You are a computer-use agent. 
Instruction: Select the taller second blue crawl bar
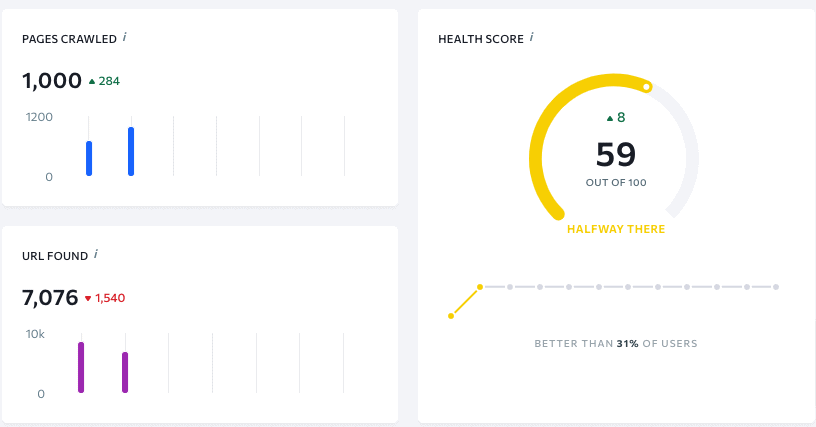coord(131,151)
